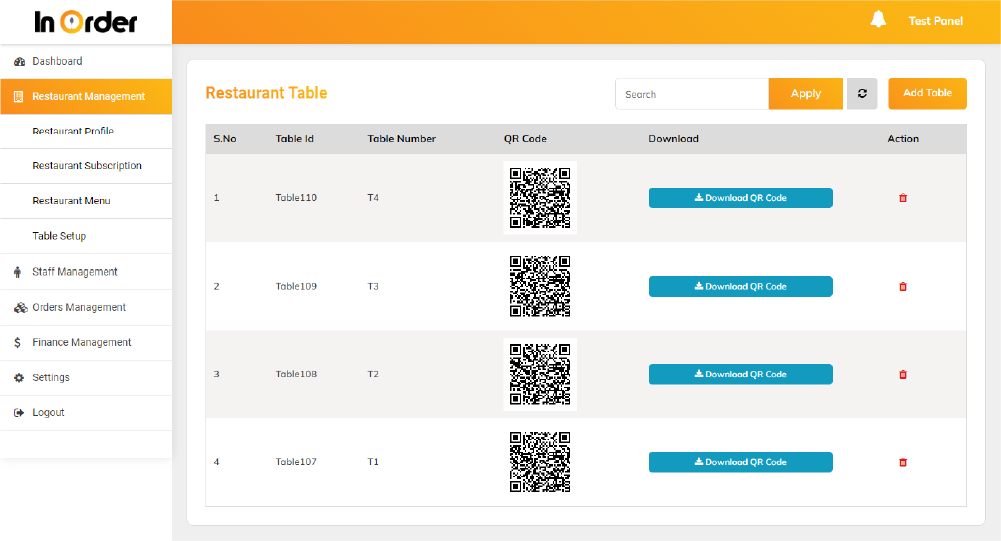The height and width of the screenshot is (541, 1001).
Task: Open Finance Management section
Action: point(86,342)
